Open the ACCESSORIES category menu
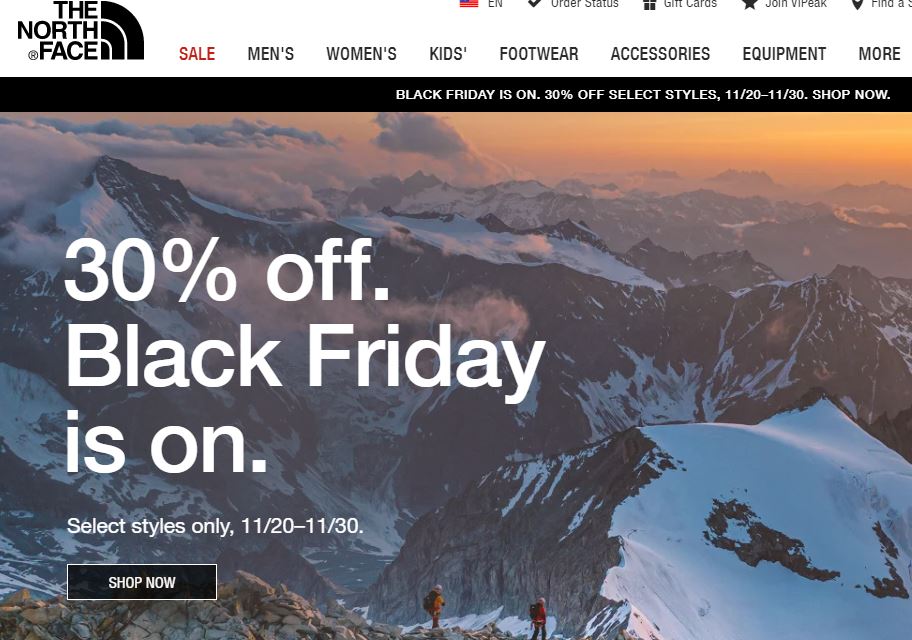The width and height of the screenshot is (912, 640). click(x=660, y=54)
